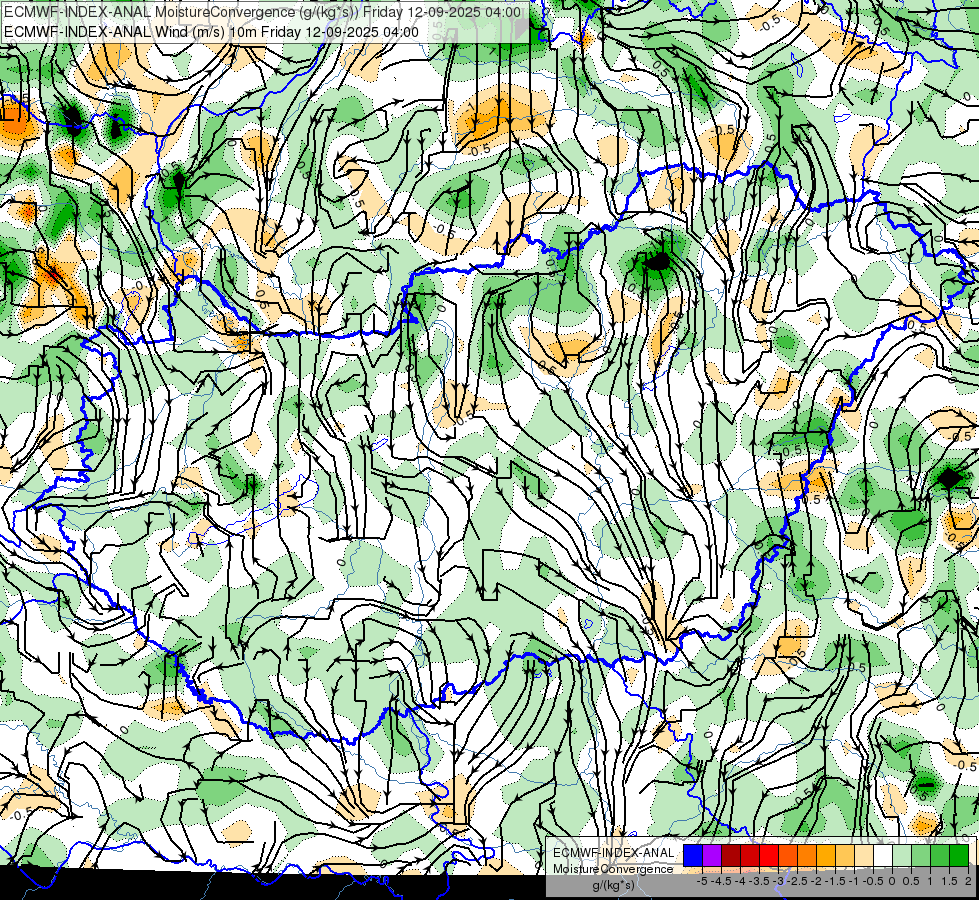Pick the red-orange swatch between -3 and -2.5
The image size is (979, 900).
click(788, 855)
